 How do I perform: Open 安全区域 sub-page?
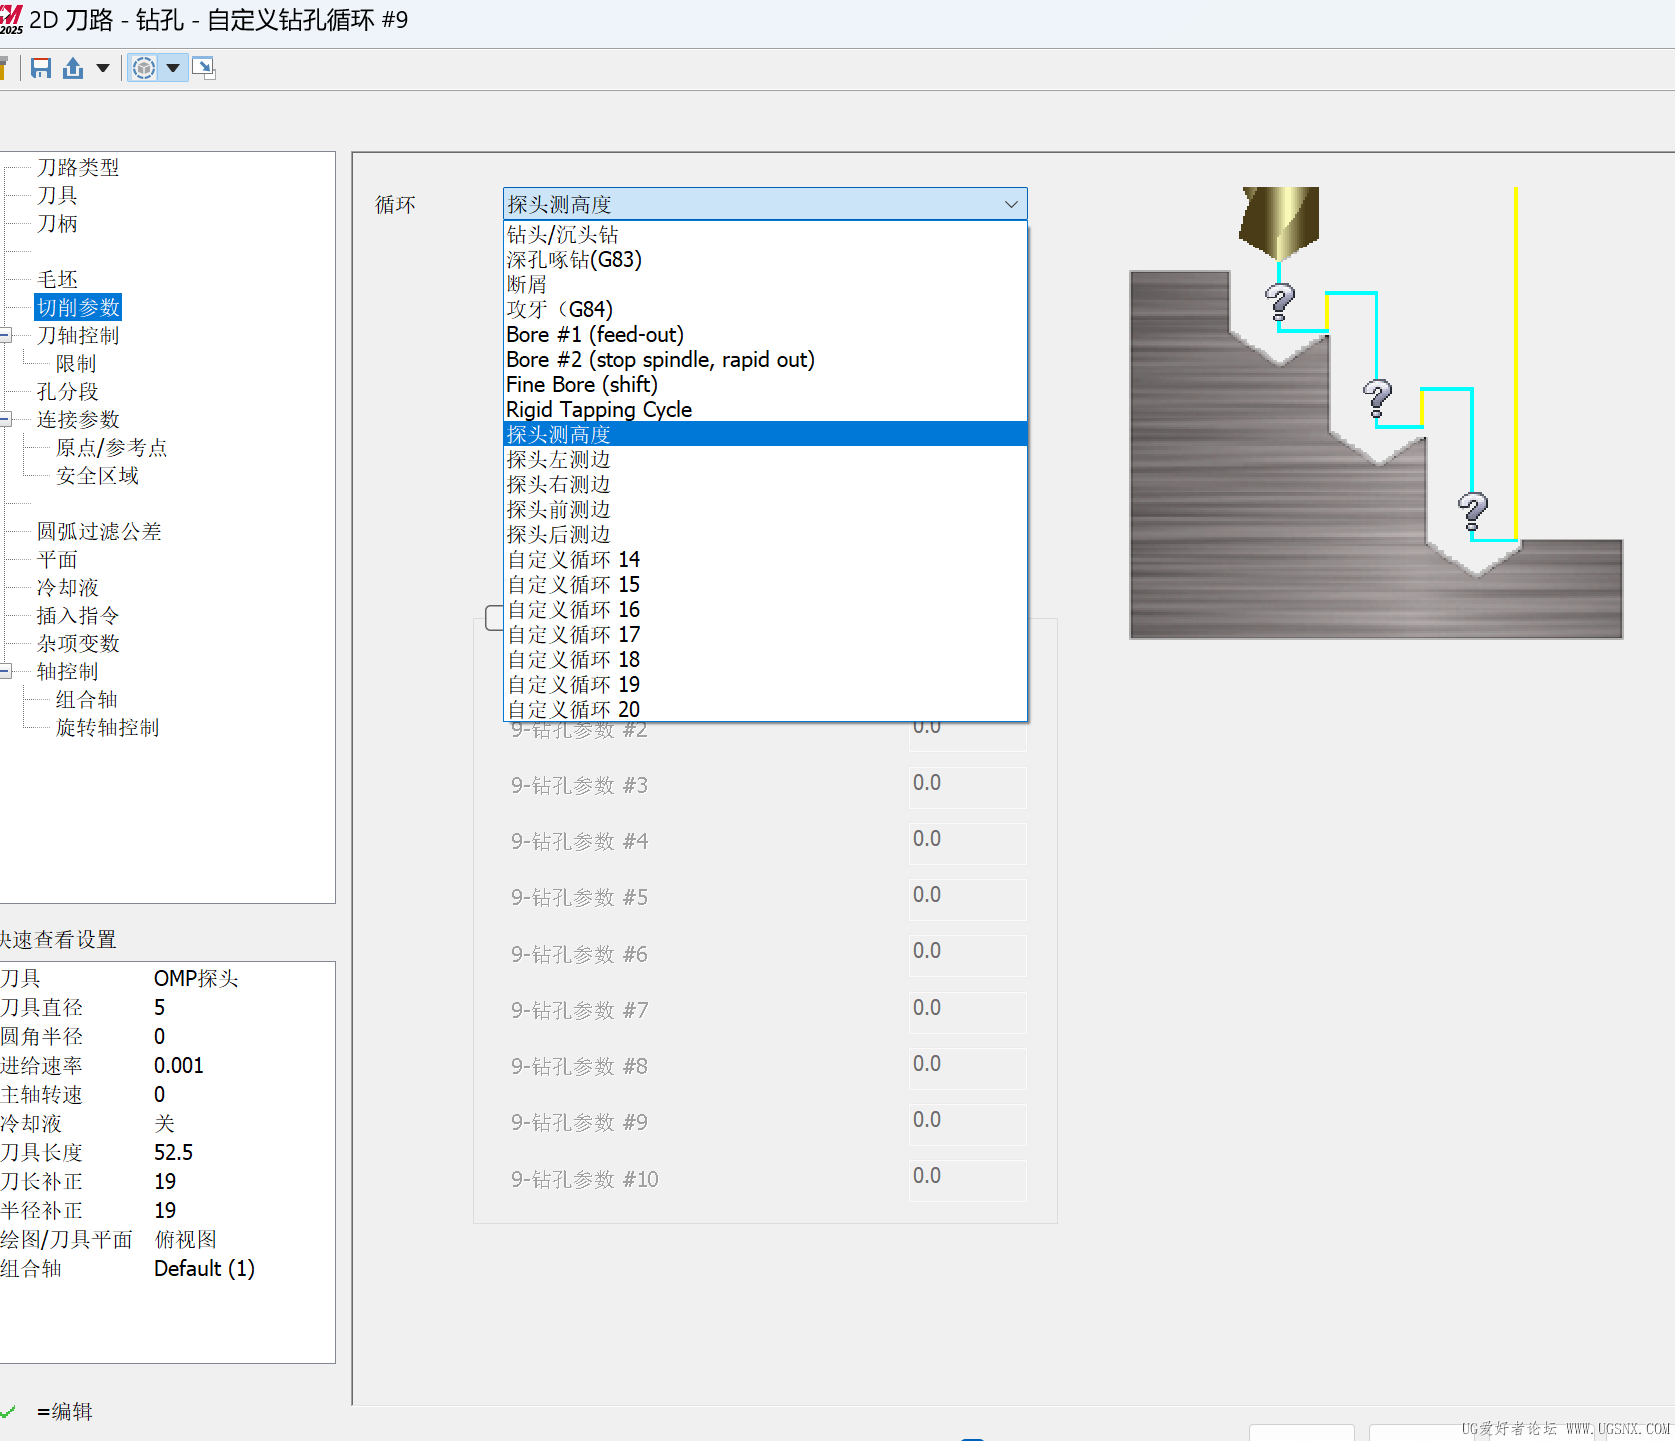point(97,476)
